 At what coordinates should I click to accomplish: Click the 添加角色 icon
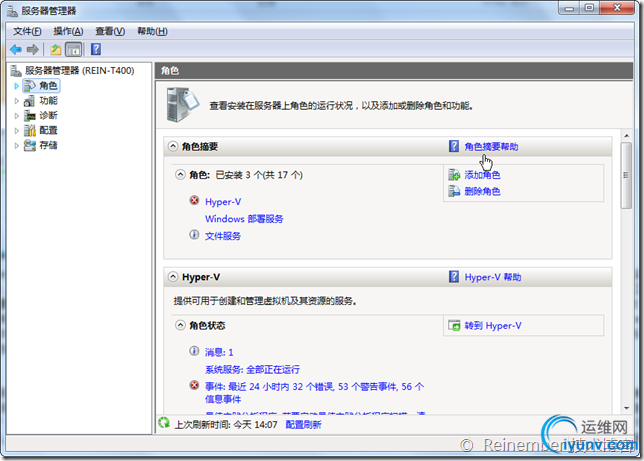tap(454, 175)
